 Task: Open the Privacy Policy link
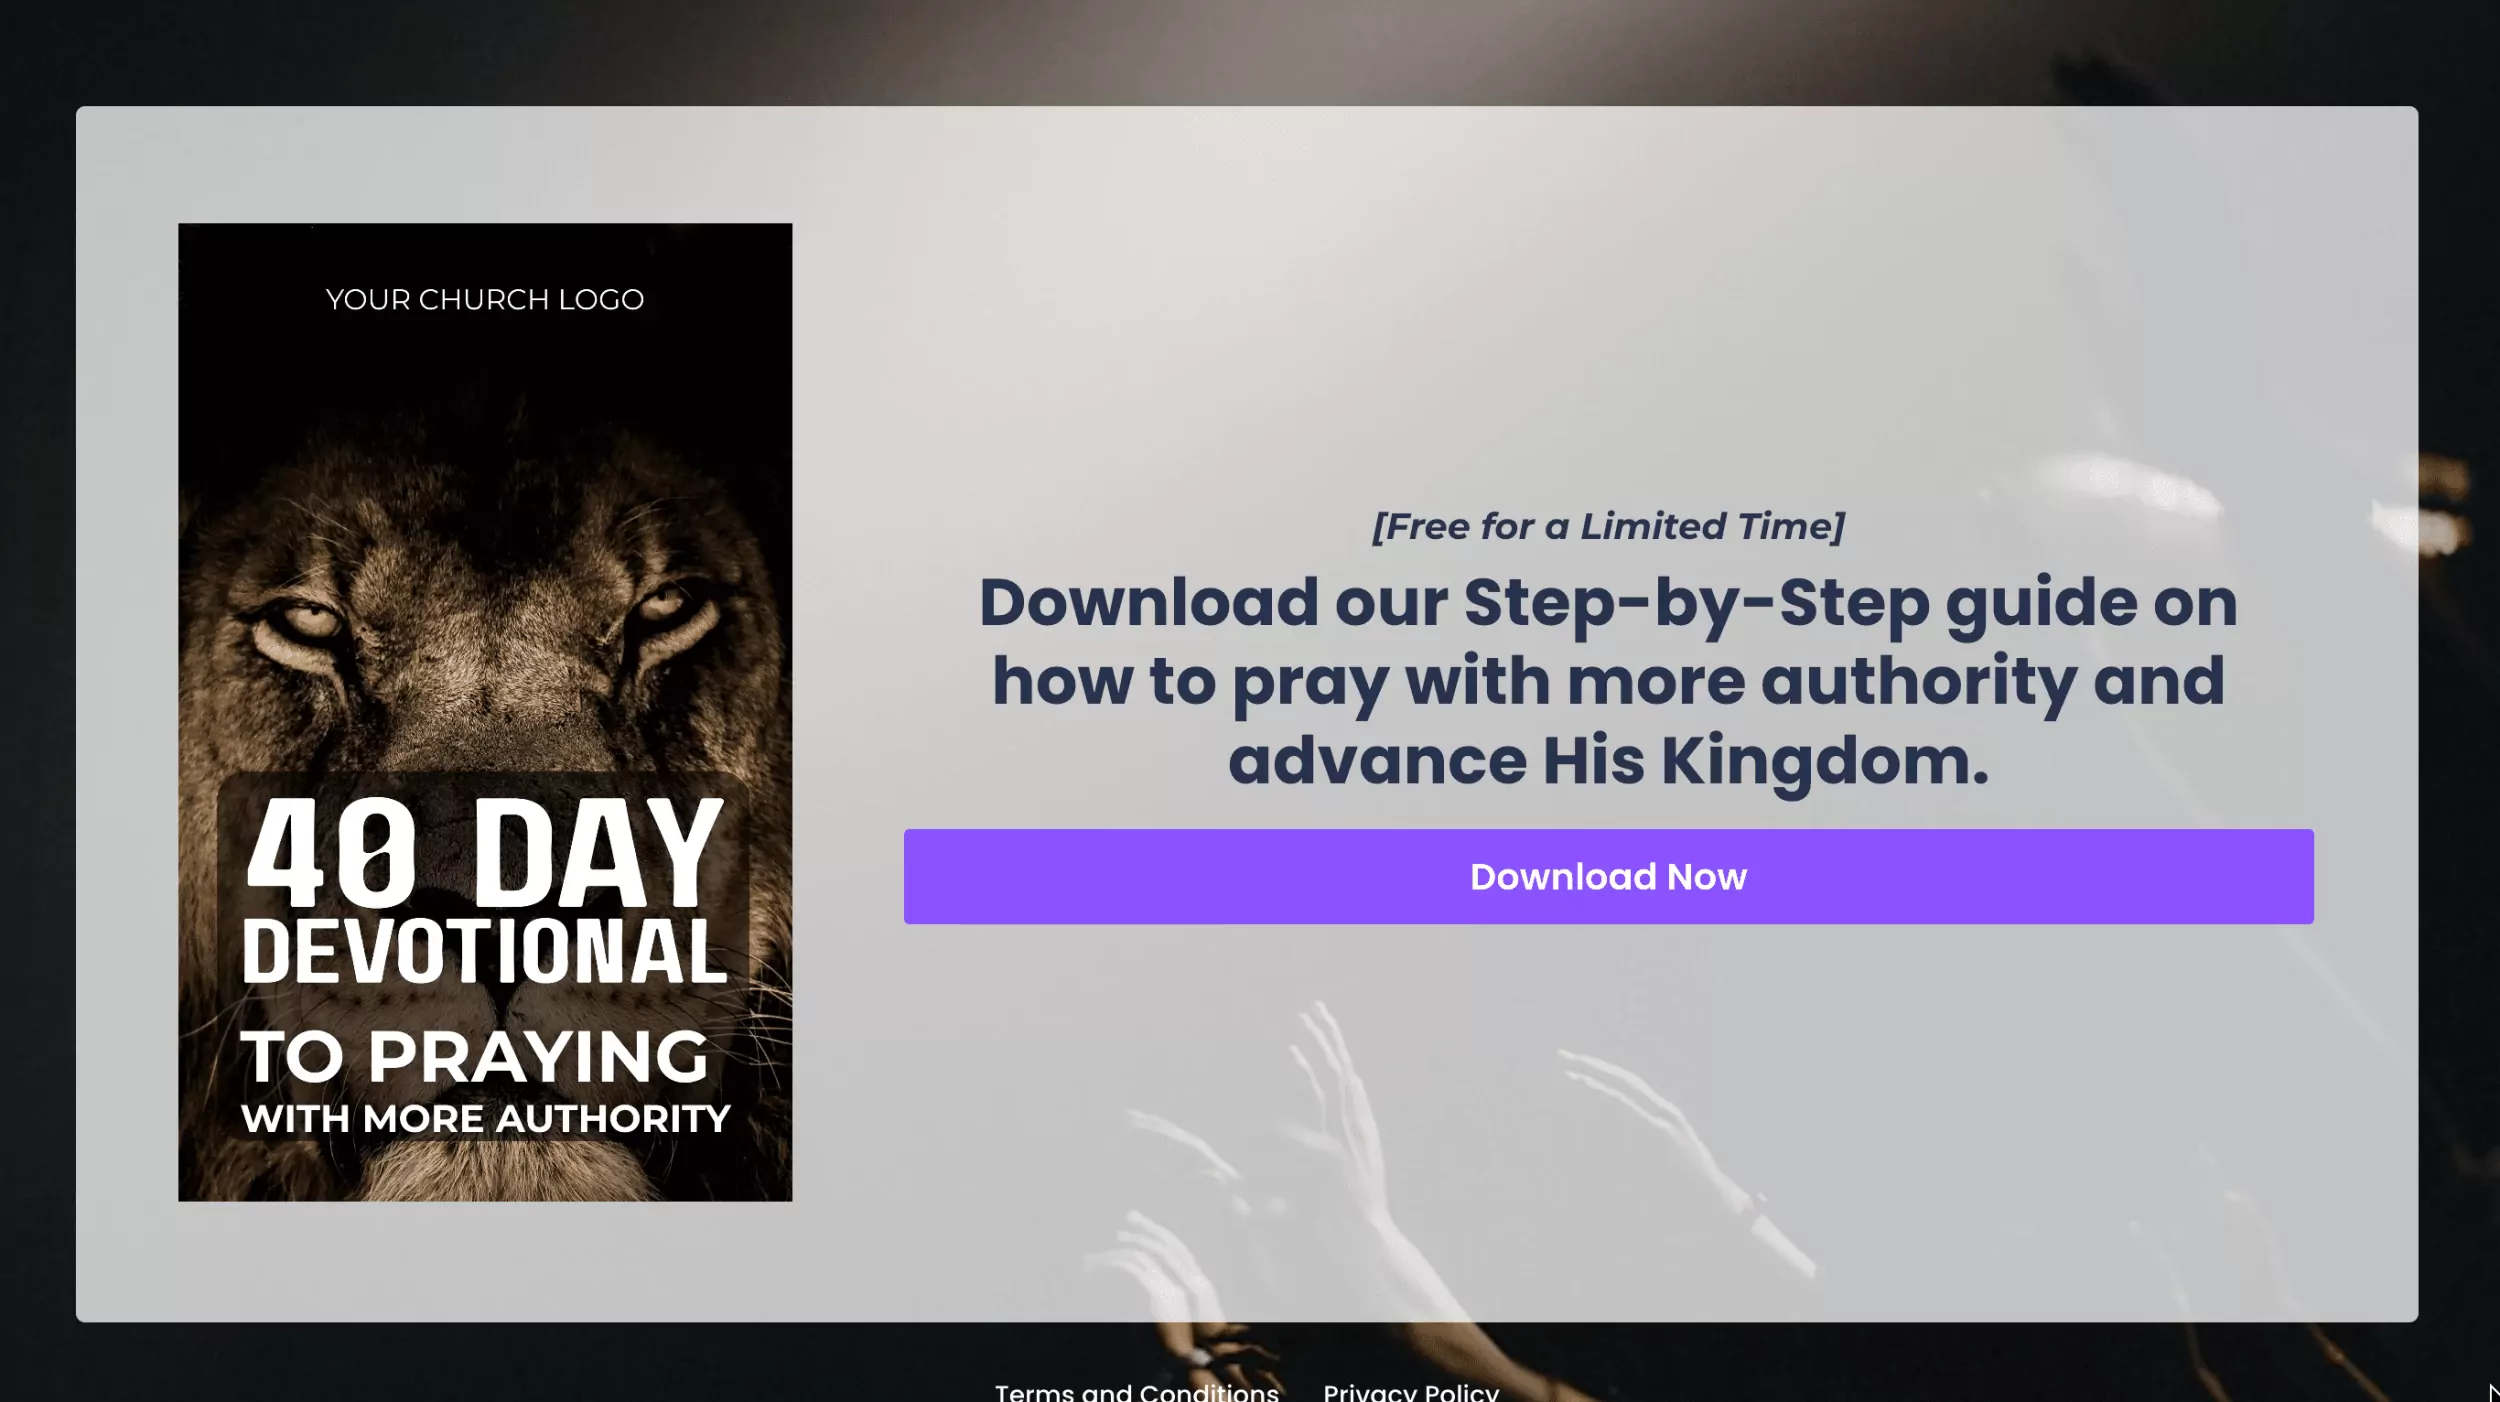click(x=1411, y=1391)
